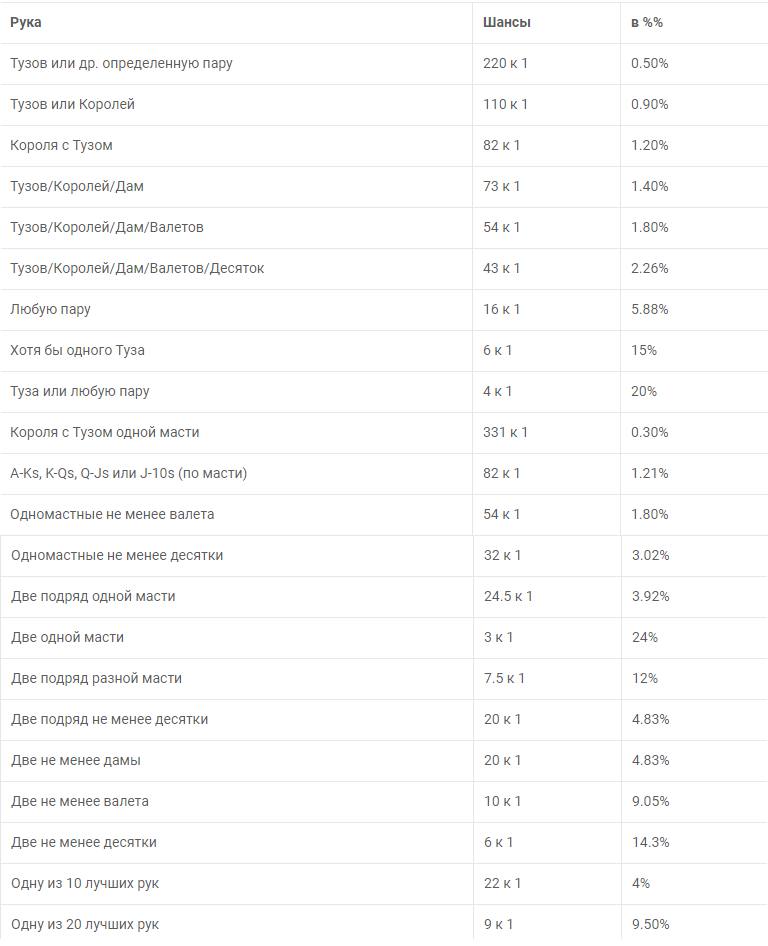
Task: Click the '14.3%' percentage cell
Action: 650,842
